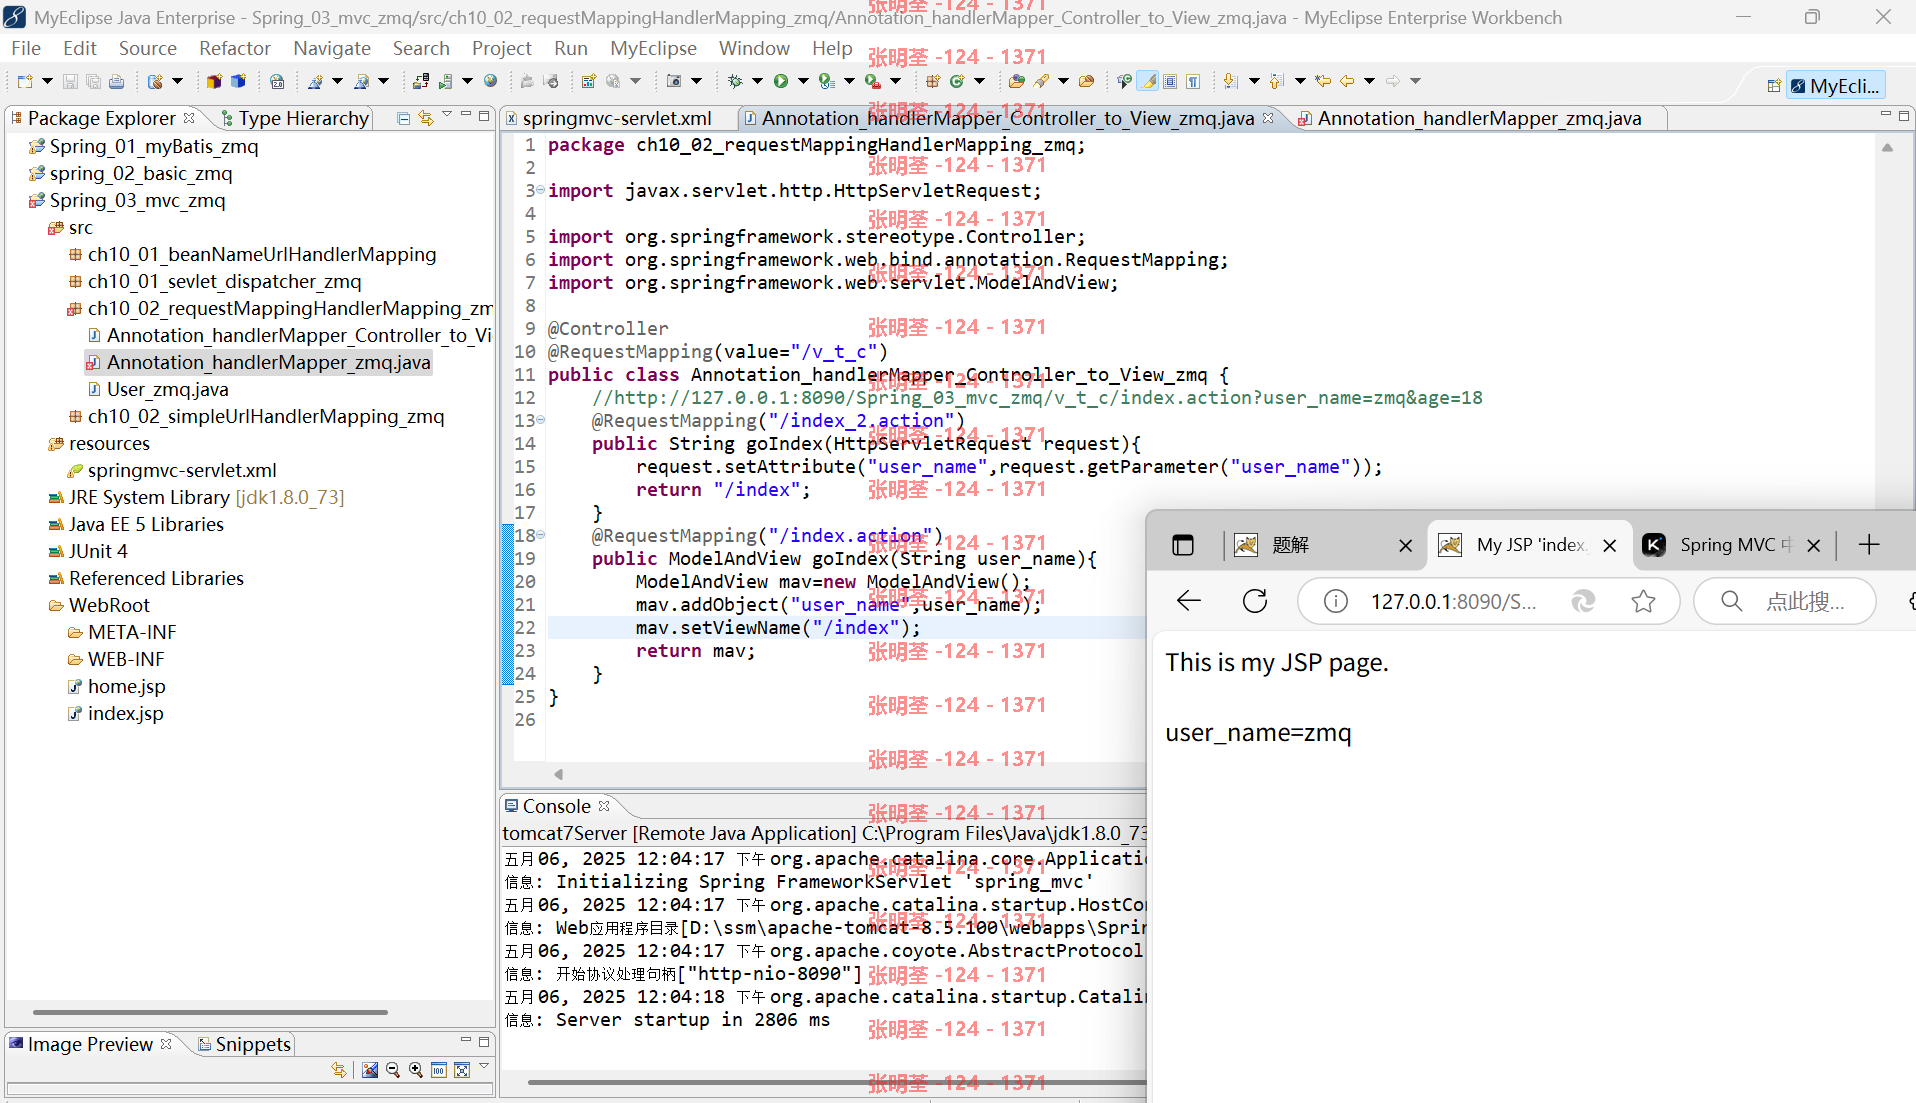Click the New file wizard icon
1916x1103 pixels.
25,82
